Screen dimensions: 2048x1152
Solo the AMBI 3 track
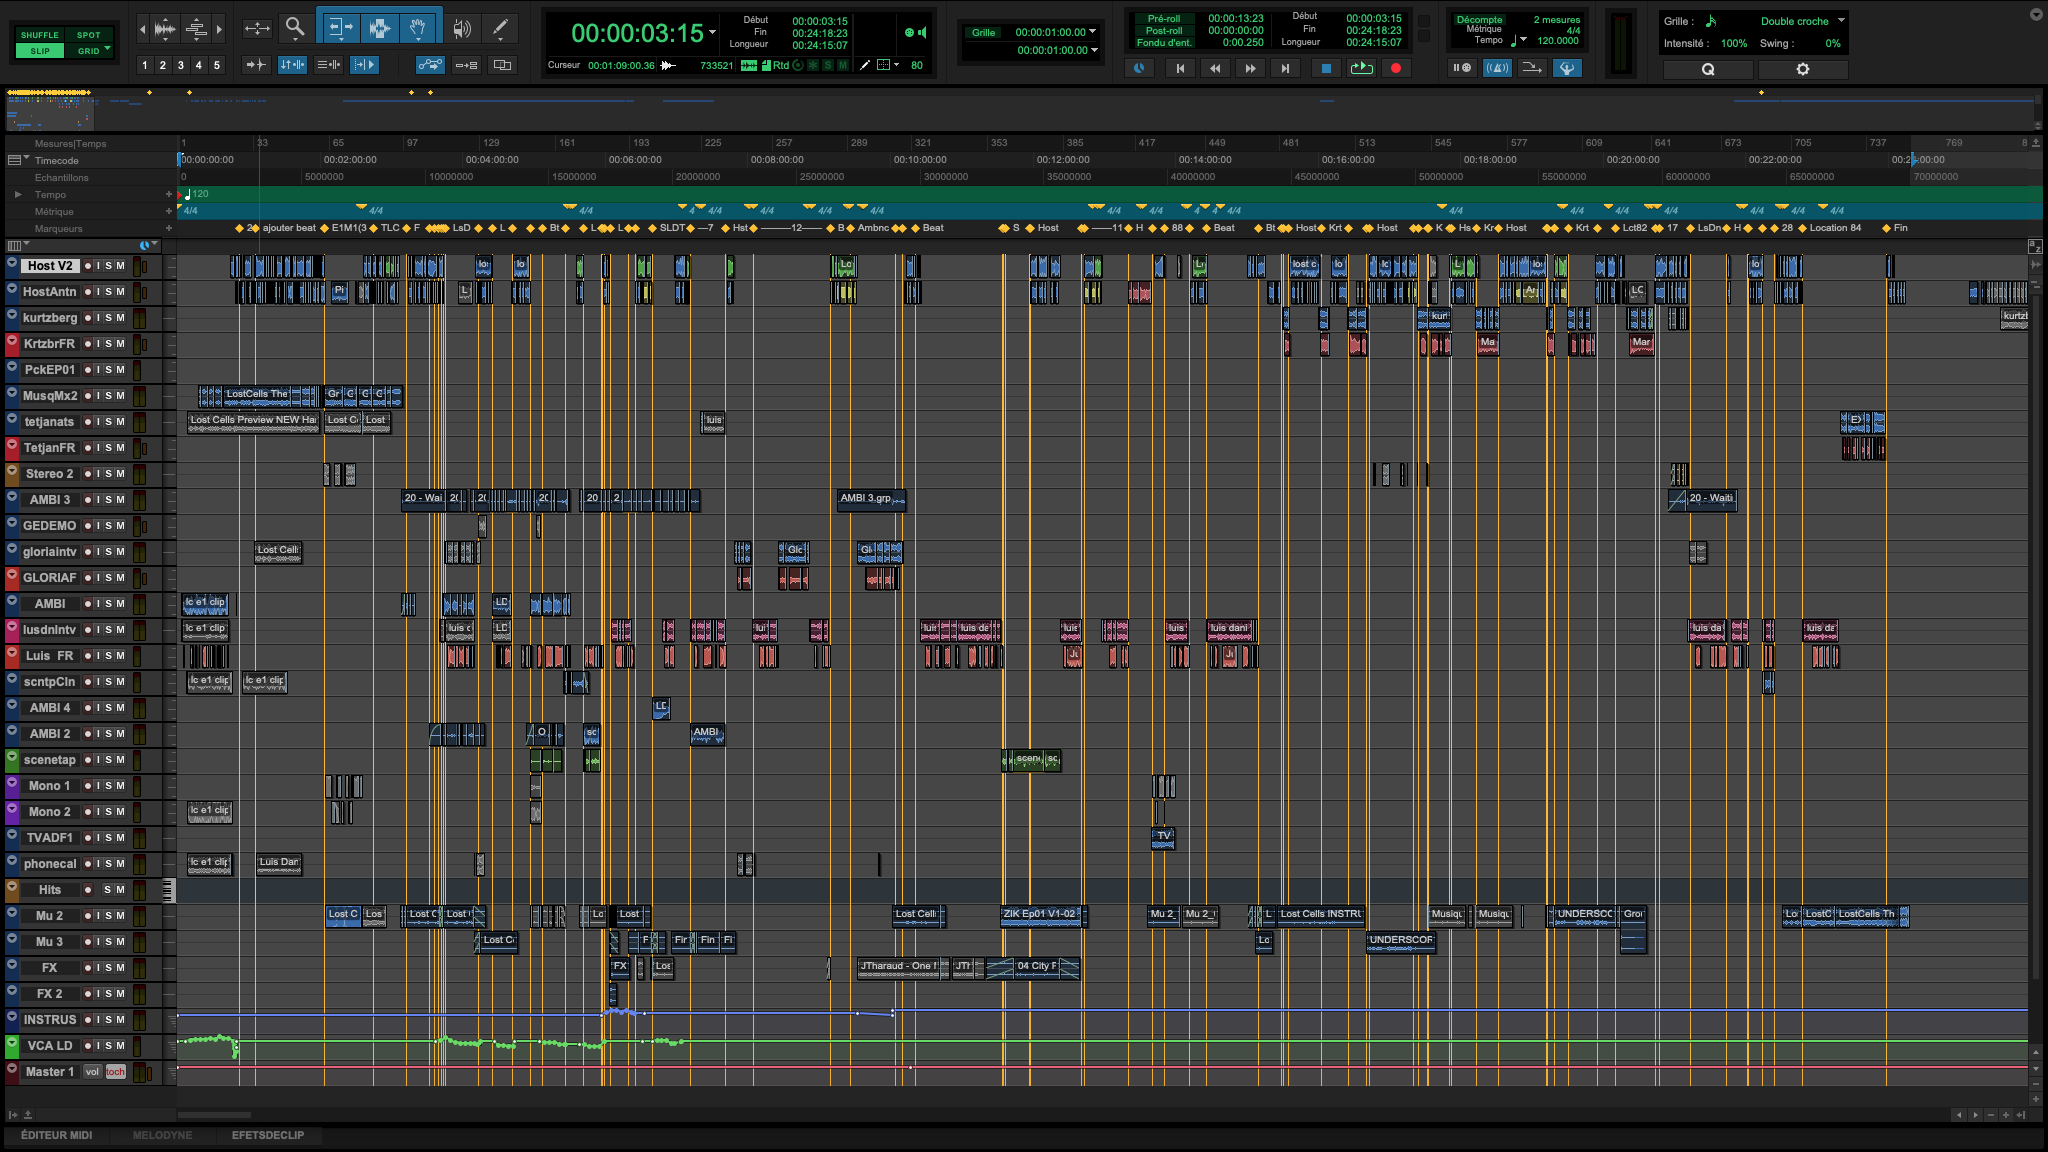[x=109, y=500]
